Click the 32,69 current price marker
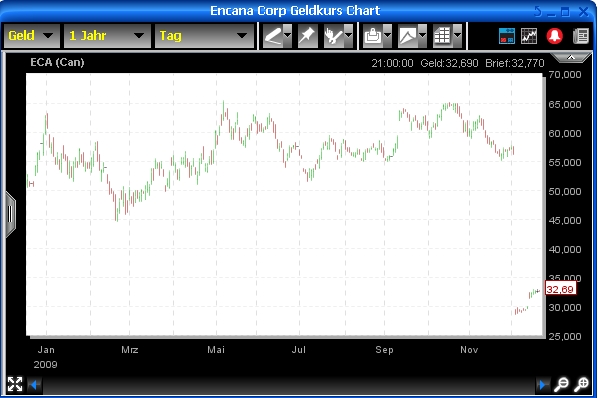Viewport: 598px width, 398px height. 560,289
